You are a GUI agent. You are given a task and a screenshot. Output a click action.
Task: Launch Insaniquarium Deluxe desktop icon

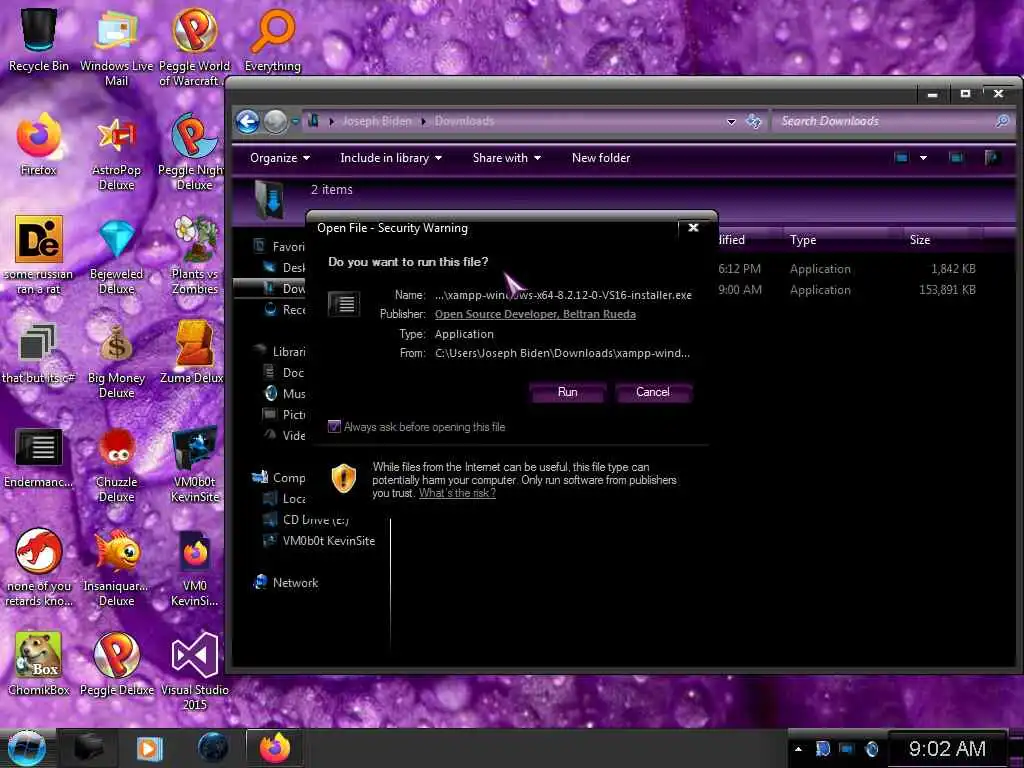click(116, 567)
